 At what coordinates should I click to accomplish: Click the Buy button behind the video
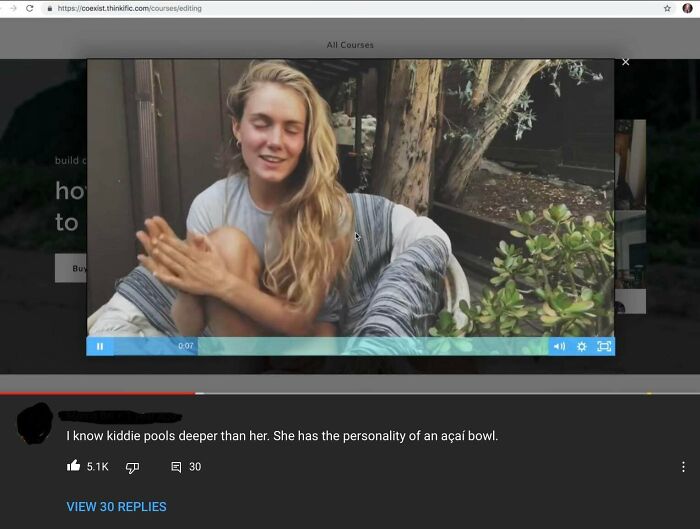[71, 268]
